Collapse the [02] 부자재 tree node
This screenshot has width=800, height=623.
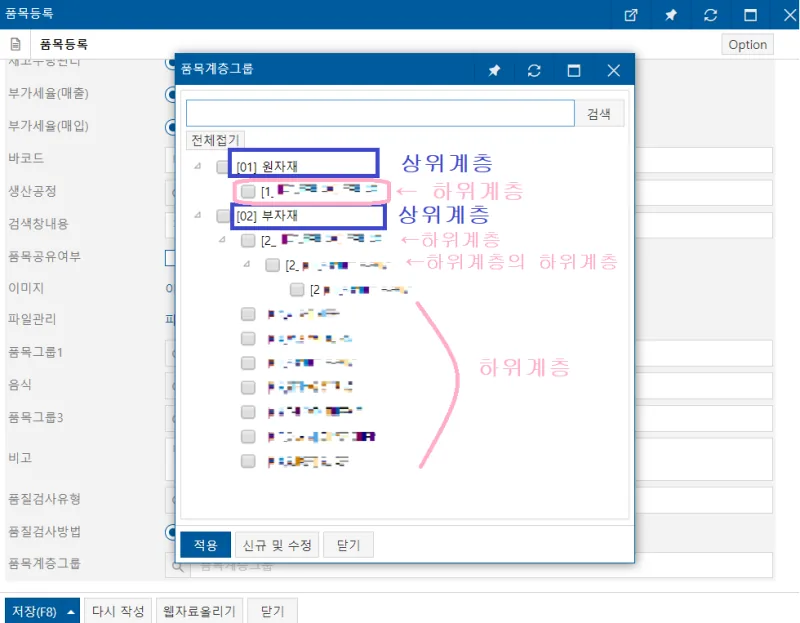pyautogui.click(x=197, y=215)
